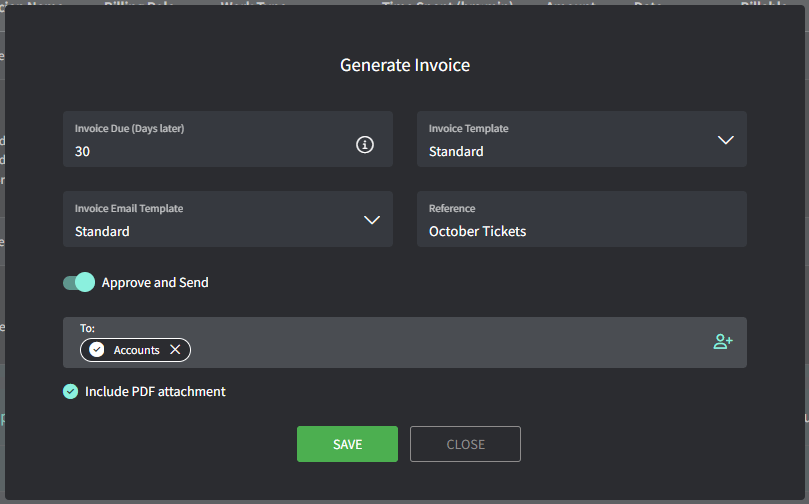
Task: Click the checkmark icon in Accounts chip
Action: [x=96, y=350]
